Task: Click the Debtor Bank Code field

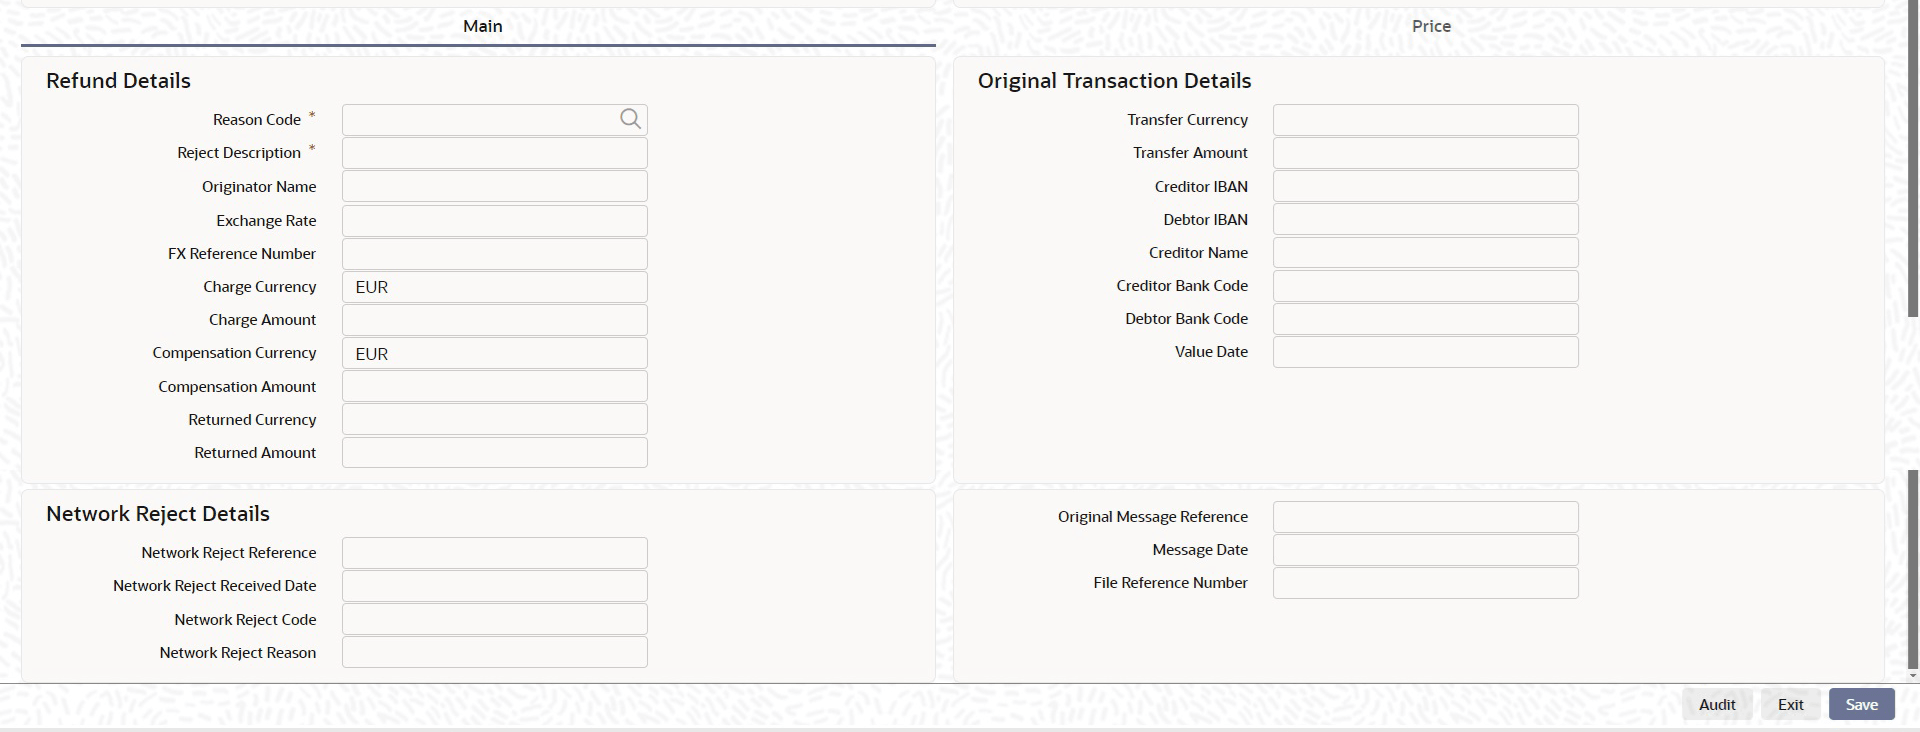Action: 1426,319
